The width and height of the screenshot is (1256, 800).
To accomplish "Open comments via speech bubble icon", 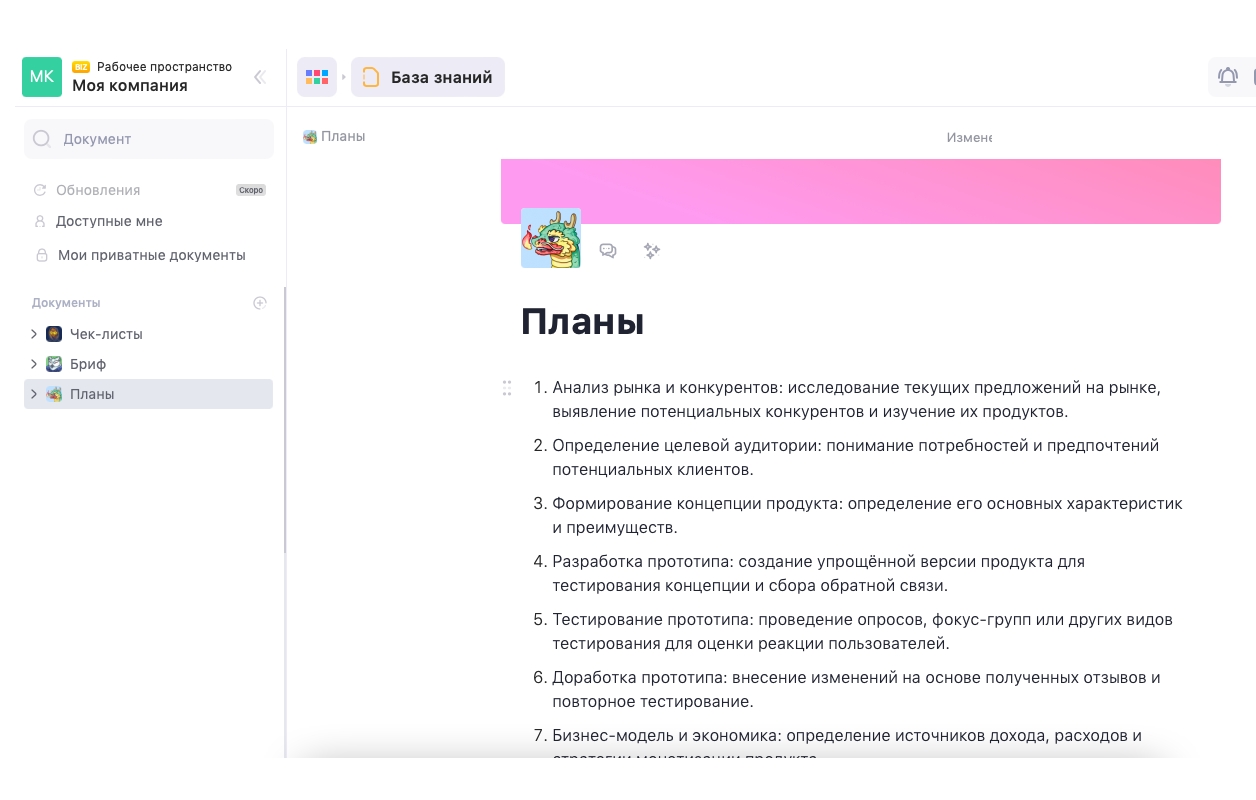I will (x=608, y=251).
